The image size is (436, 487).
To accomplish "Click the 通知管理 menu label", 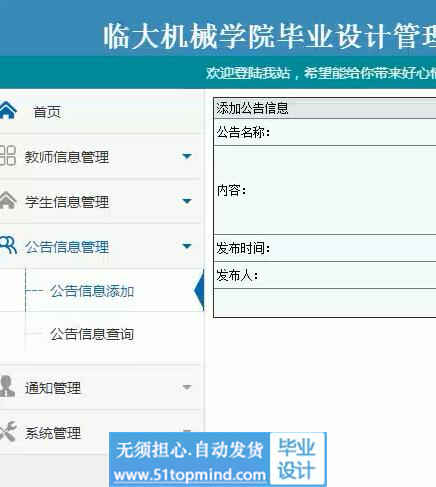I will click(x=53, y=388).
